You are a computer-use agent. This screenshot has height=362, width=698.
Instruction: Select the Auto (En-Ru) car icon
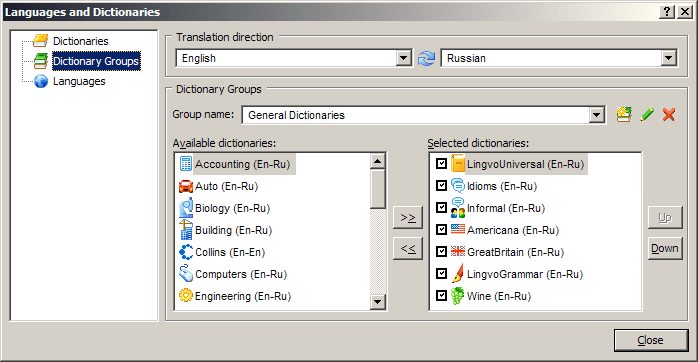(186, 186)
